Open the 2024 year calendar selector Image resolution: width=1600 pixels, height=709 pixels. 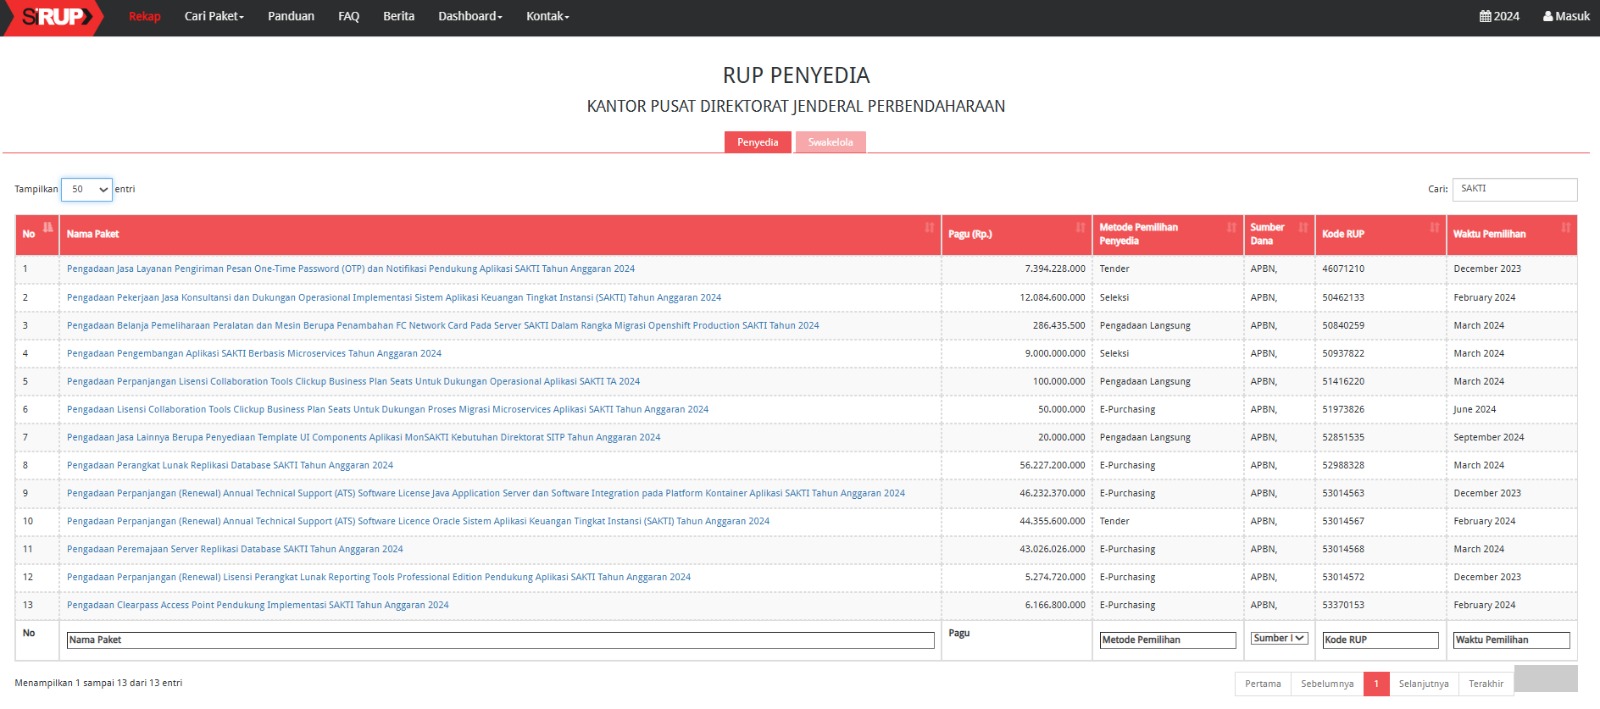click(1499, 16)
